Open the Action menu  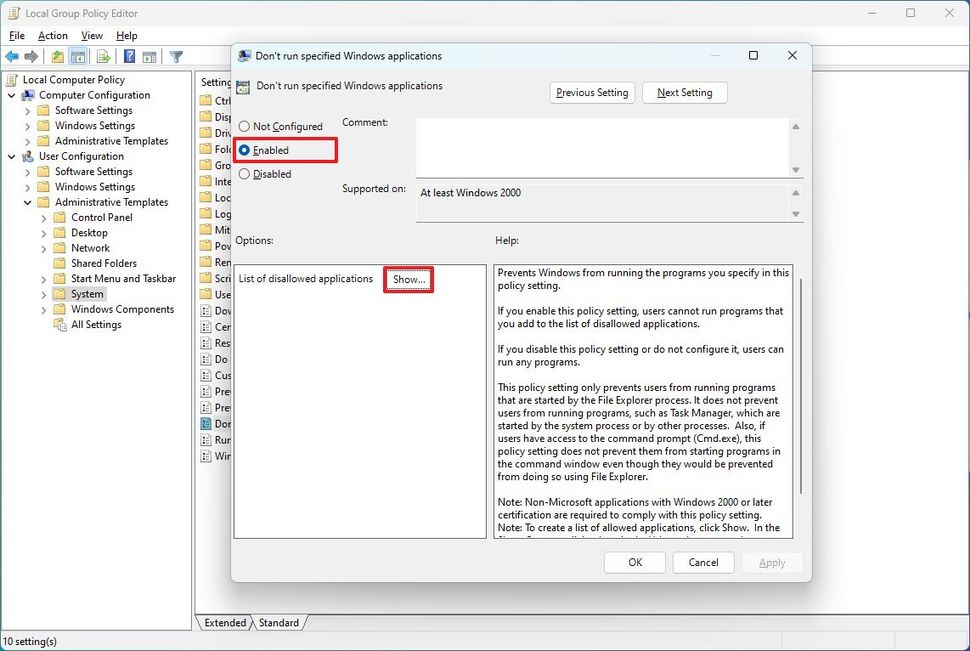52,35
